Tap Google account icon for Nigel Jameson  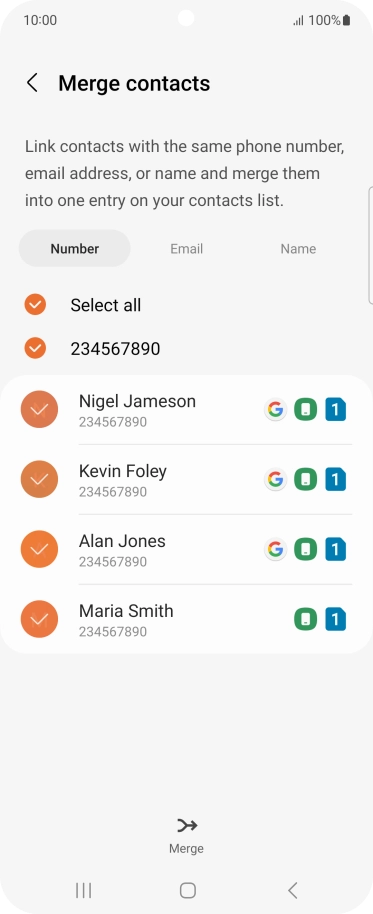click(x=275, y=410)
